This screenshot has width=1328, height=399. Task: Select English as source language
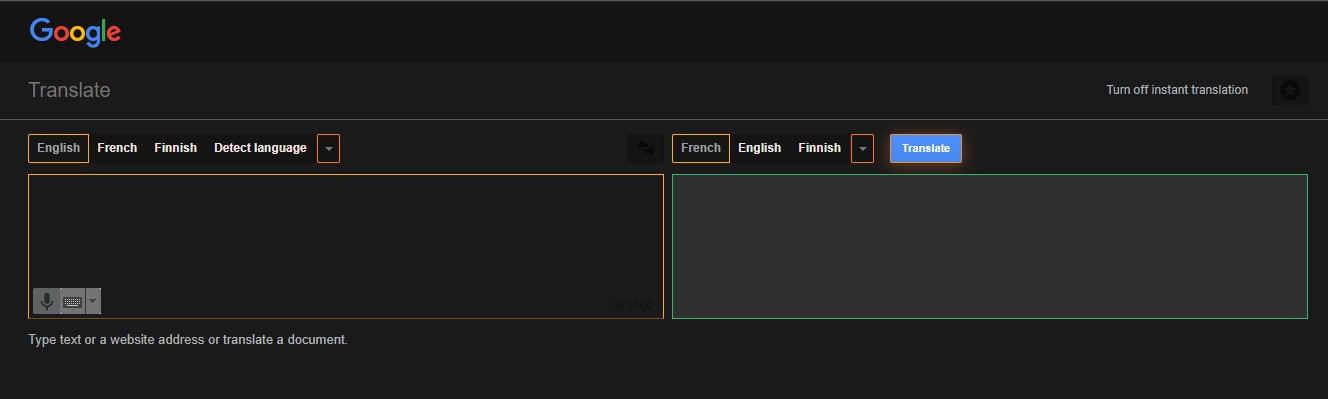[x=58, y=148]
